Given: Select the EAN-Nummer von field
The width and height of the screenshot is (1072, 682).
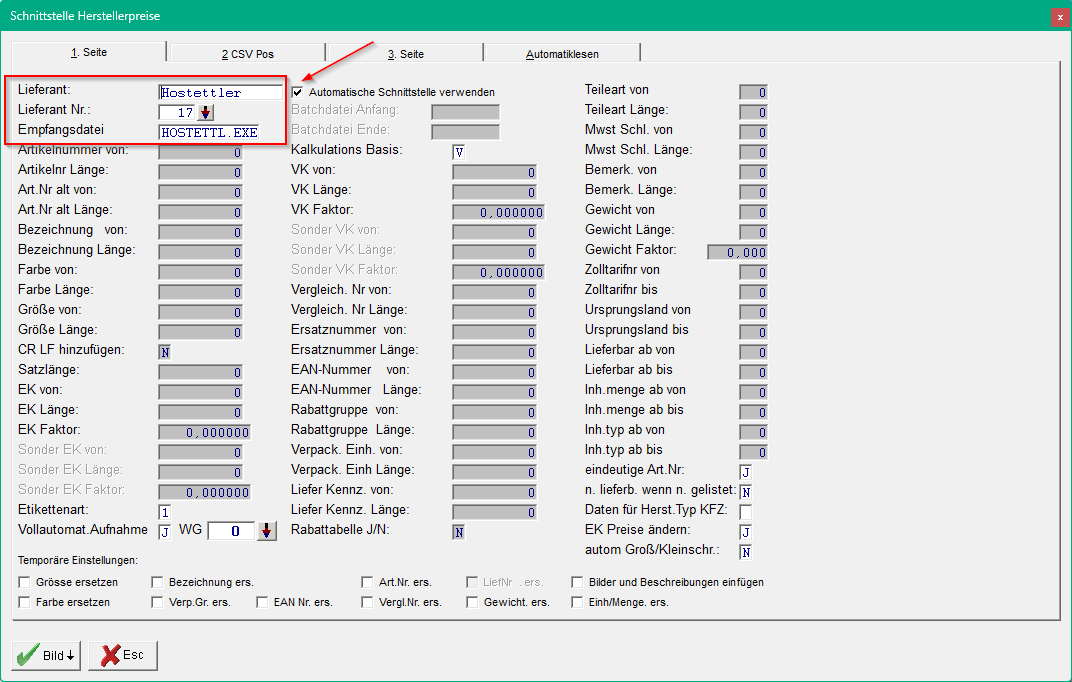Looking at the screenshot, I should [494, 372].
